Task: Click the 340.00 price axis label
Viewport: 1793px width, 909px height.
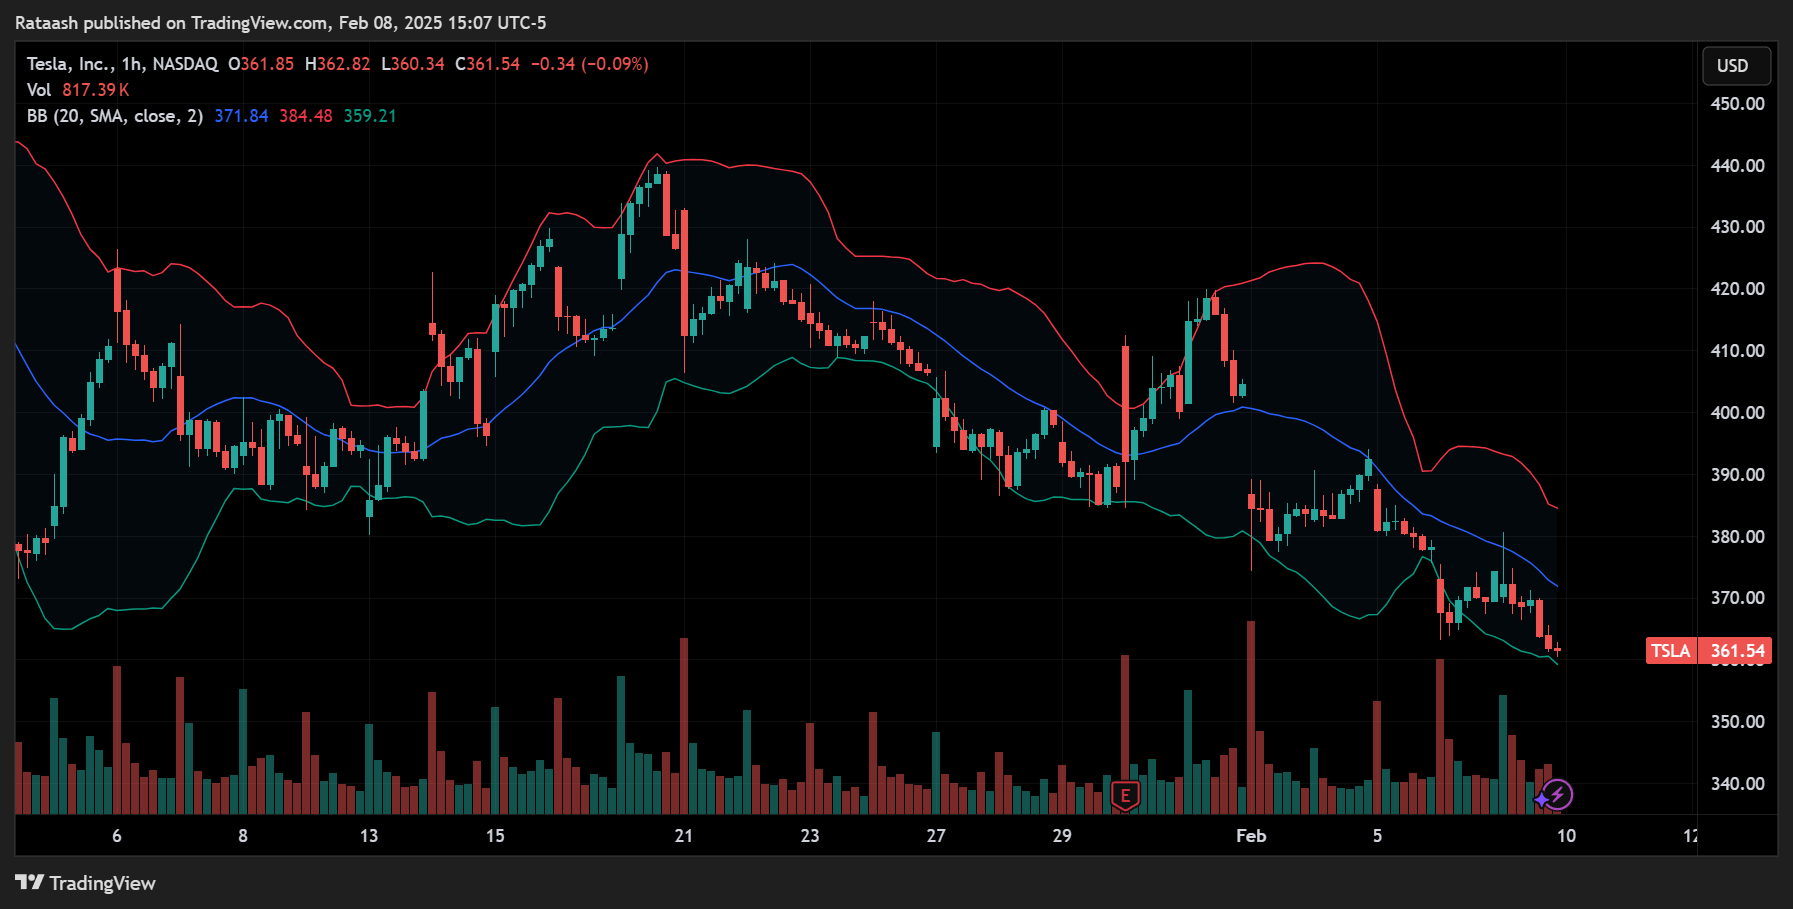Action: pos(1737,784)
